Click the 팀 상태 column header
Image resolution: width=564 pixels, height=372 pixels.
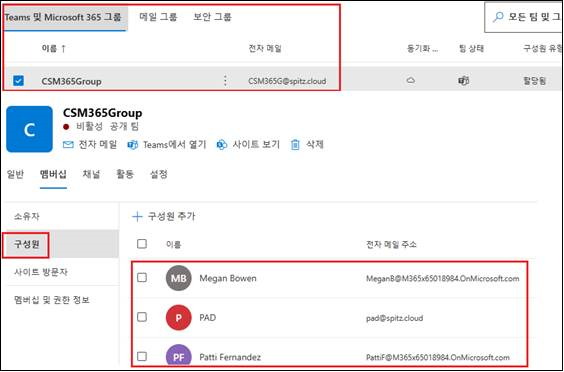pos(471,49)
